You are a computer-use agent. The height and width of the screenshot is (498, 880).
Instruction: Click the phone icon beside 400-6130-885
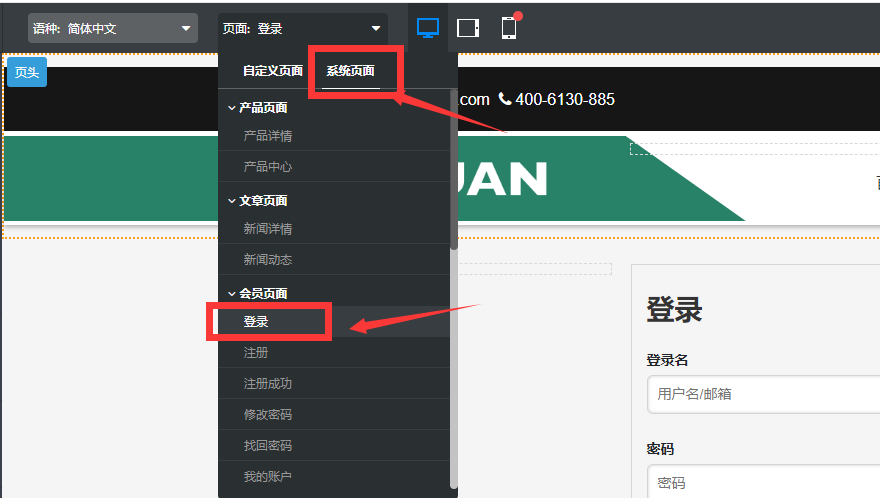click(505, 99)
